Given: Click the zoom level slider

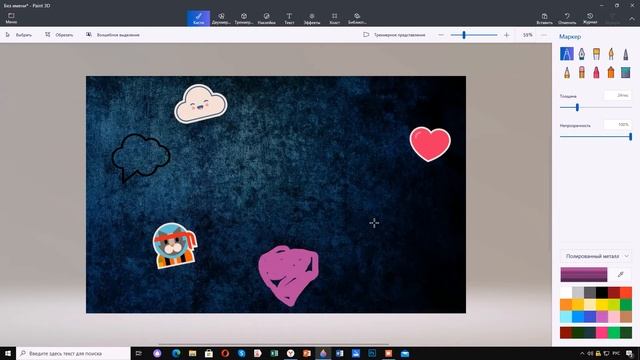Looking at the screenshot, I should [474, 35].
